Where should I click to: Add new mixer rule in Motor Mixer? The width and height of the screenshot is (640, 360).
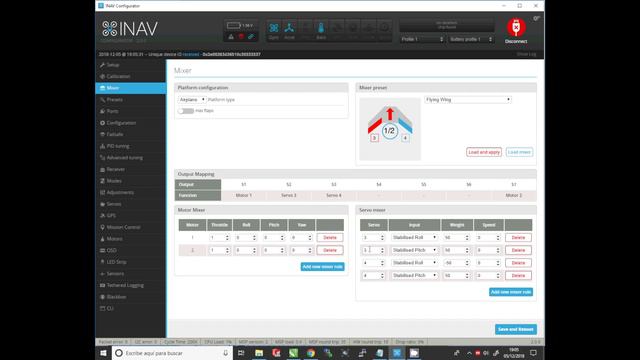[322, 267]
